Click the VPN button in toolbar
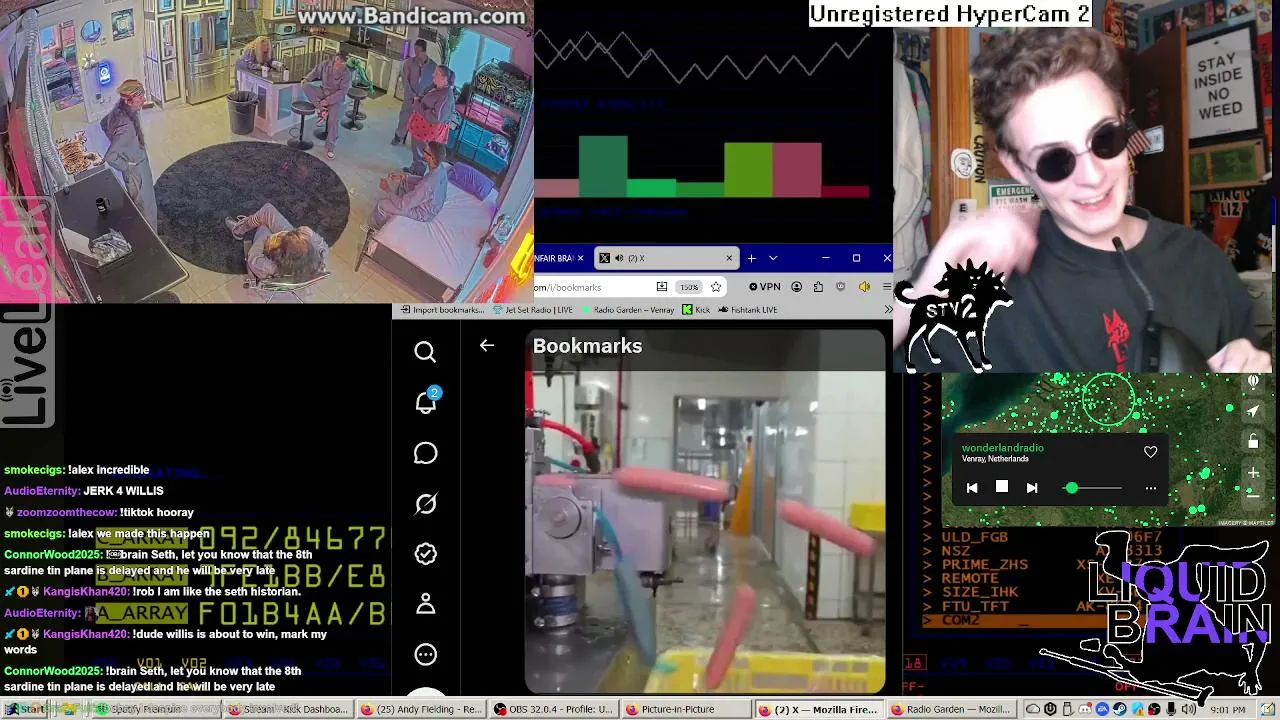Screen dimensions: 1280x720 (765, 287)
